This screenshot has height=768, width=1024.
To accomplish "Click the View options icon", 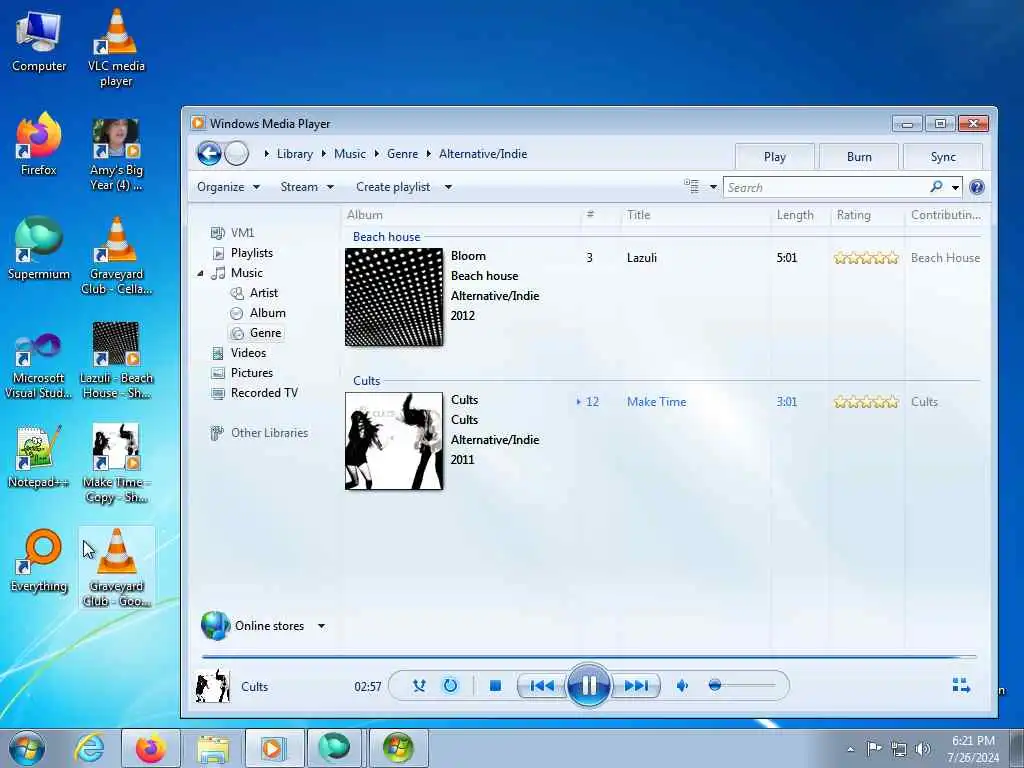I will click(692, 186).
